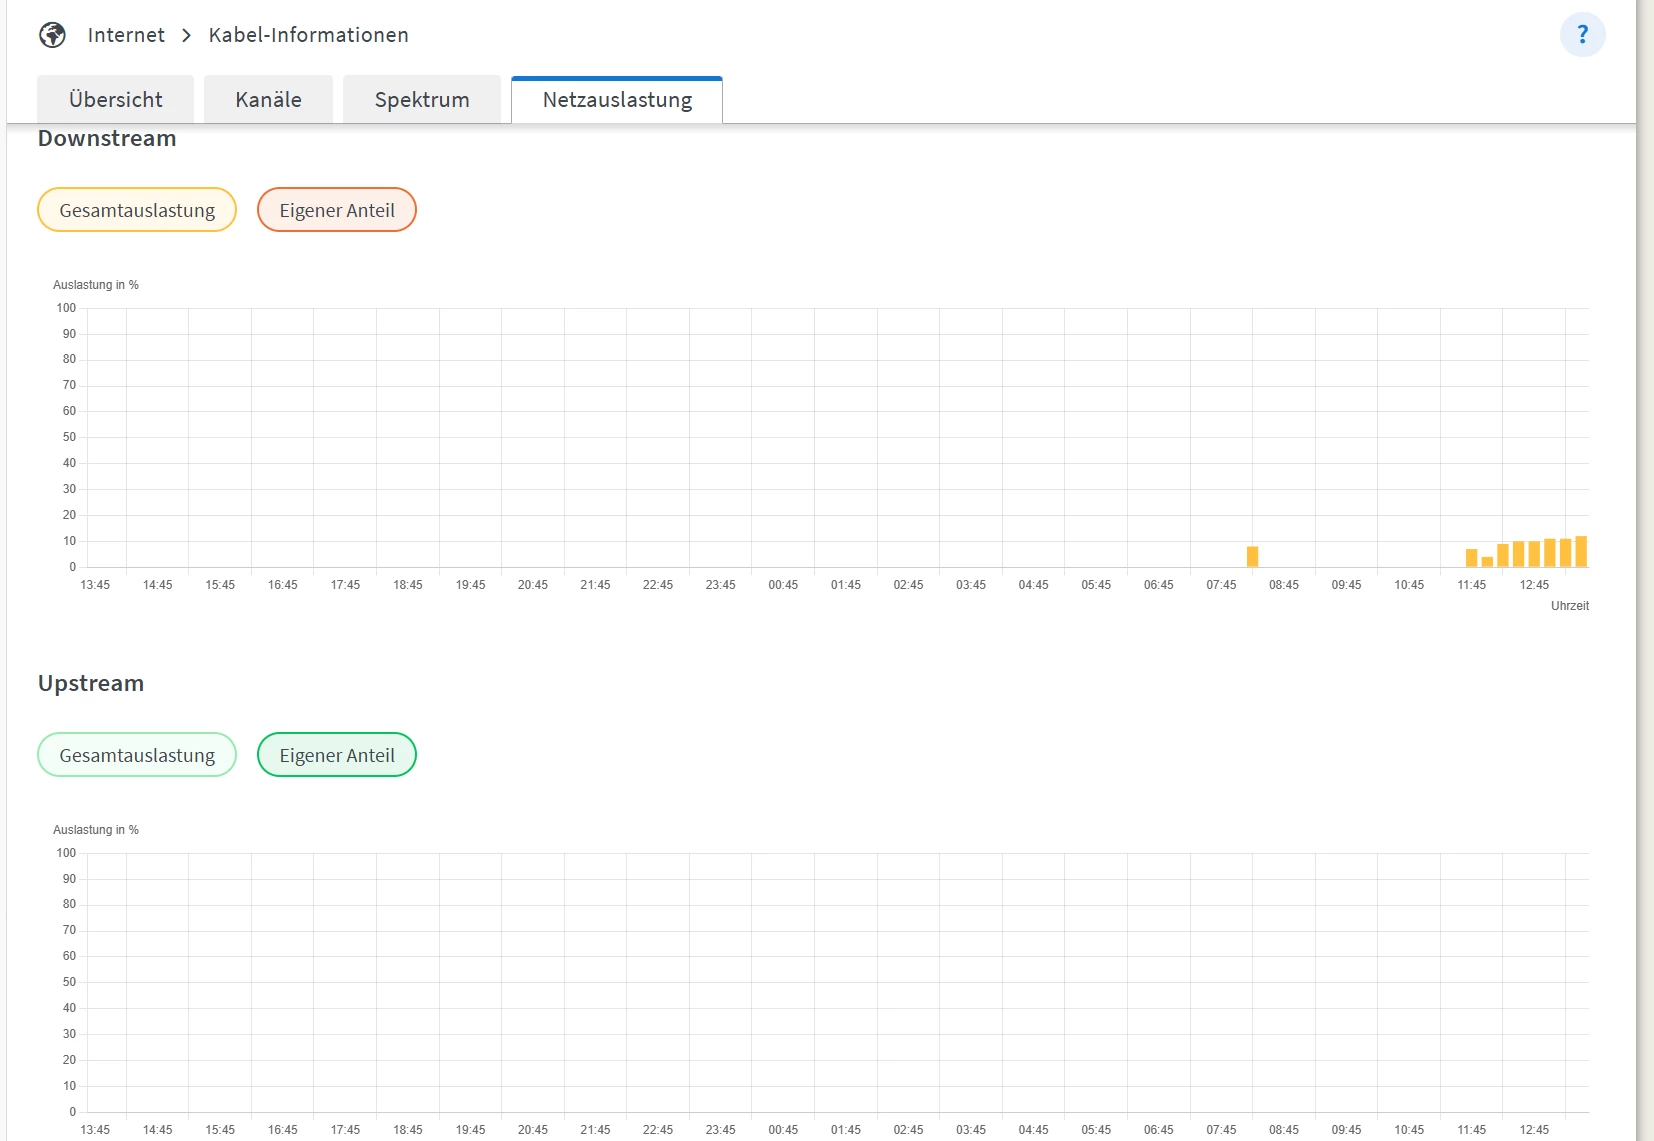Click the 13:45 label on downstream chart
The width and height of the screenshot is (1654, 1141).
(x=95, y=585)
